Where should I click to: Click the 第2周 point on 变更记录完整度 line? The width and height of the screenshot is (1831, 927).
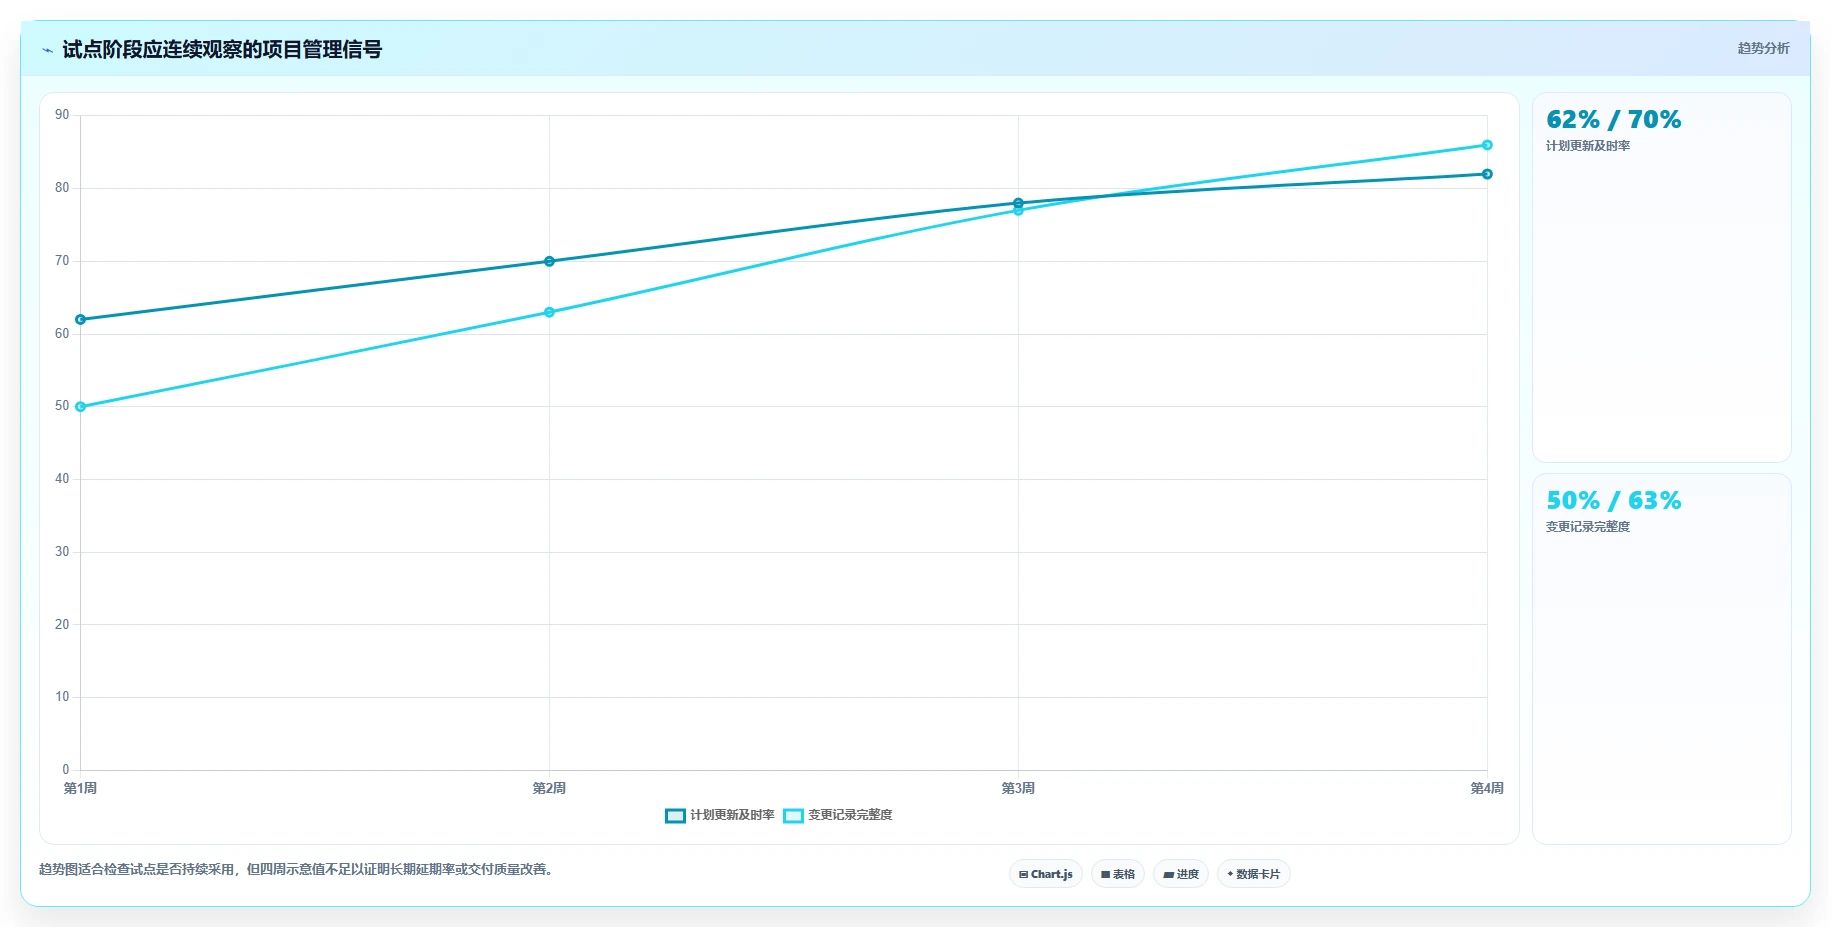[549, 312]
